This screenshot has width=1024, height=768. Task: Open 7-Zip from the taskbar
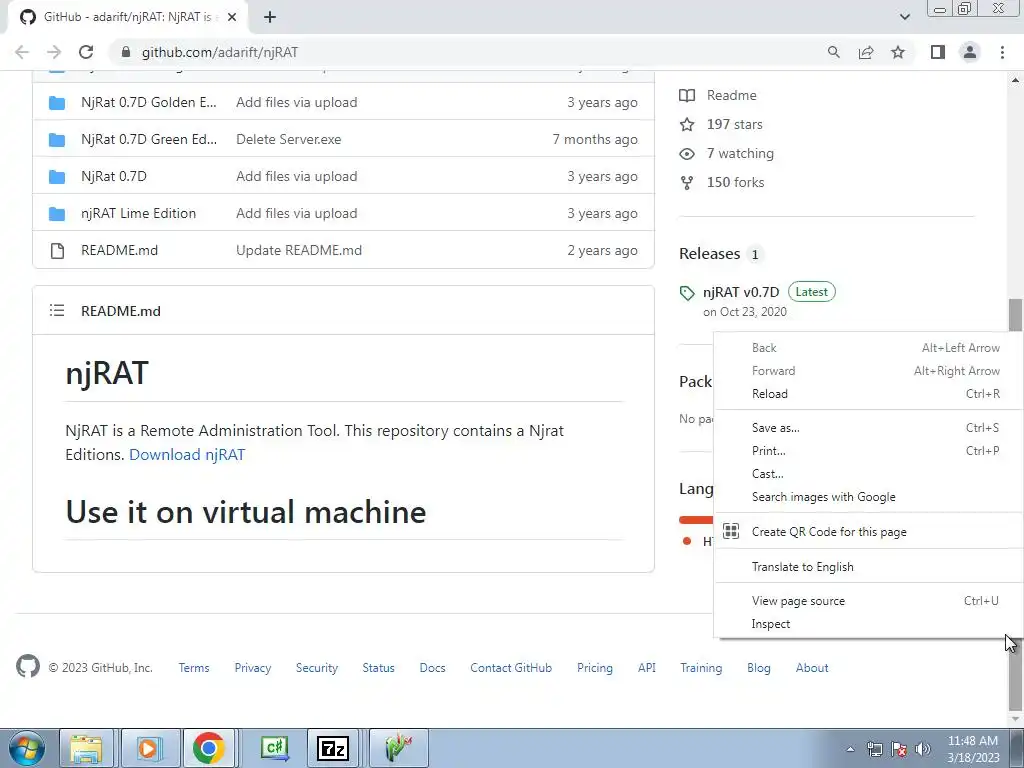332,748
